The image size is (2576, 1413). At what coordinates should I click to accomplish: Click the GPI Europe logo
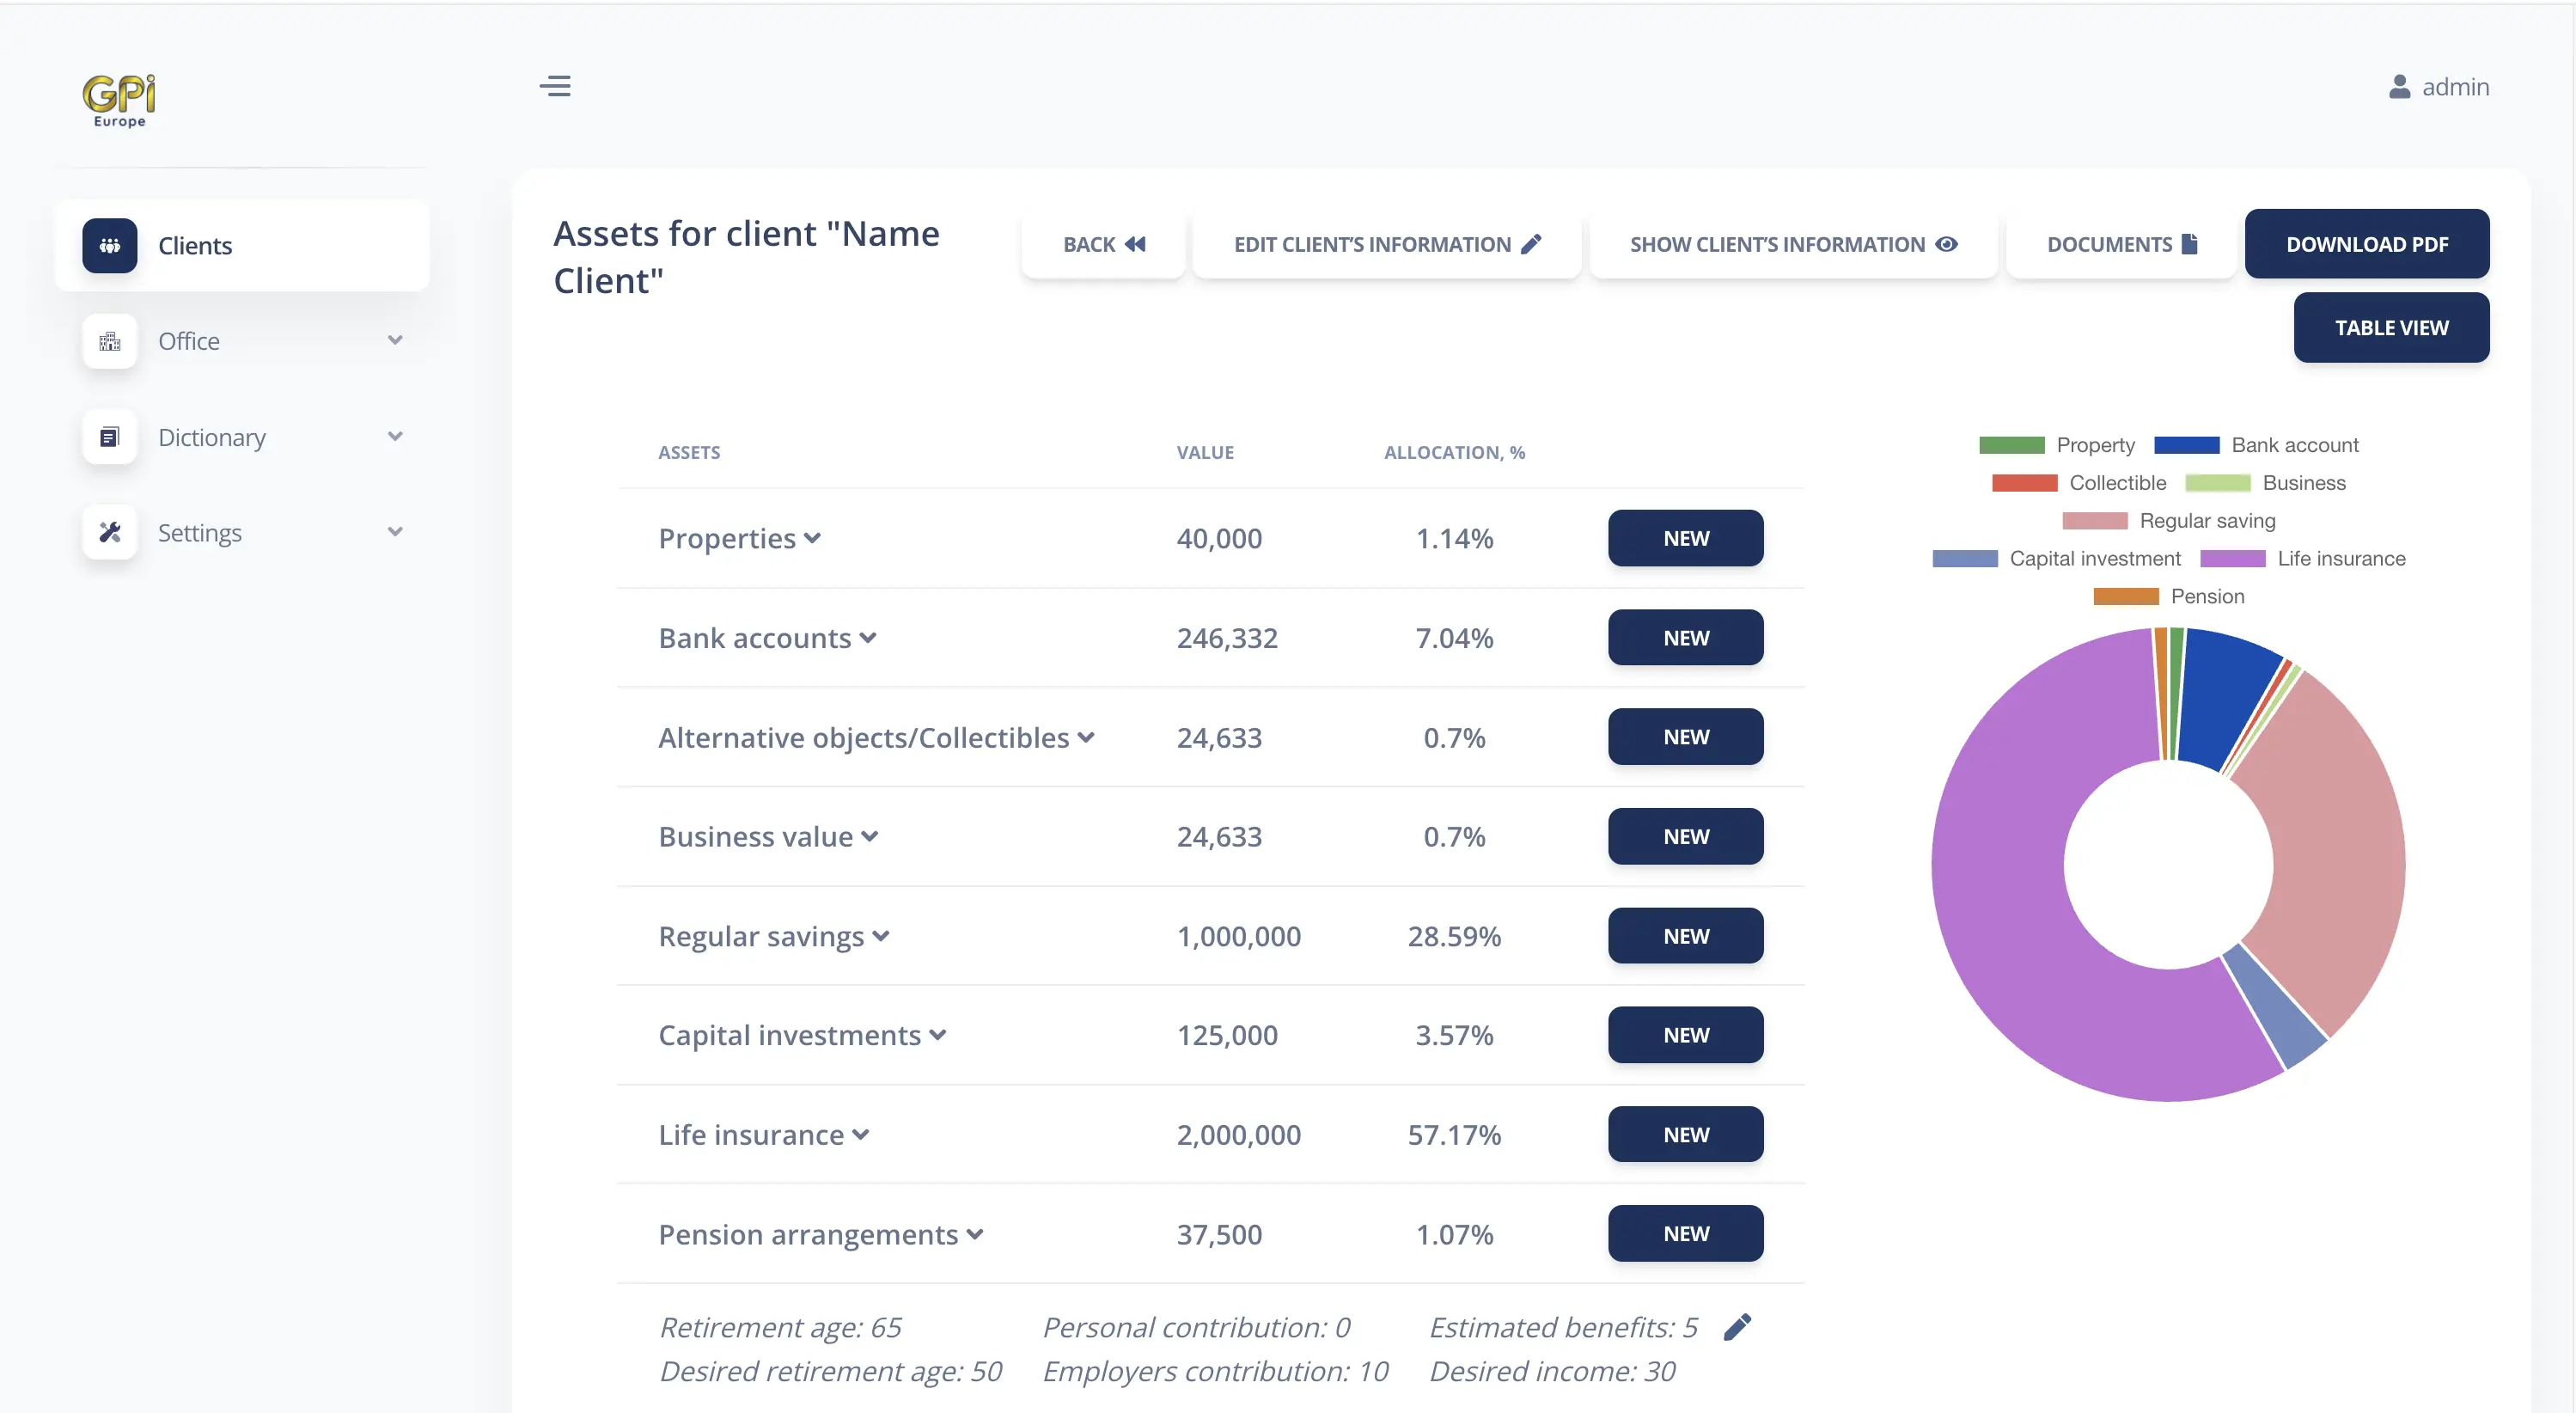(119, 100)
